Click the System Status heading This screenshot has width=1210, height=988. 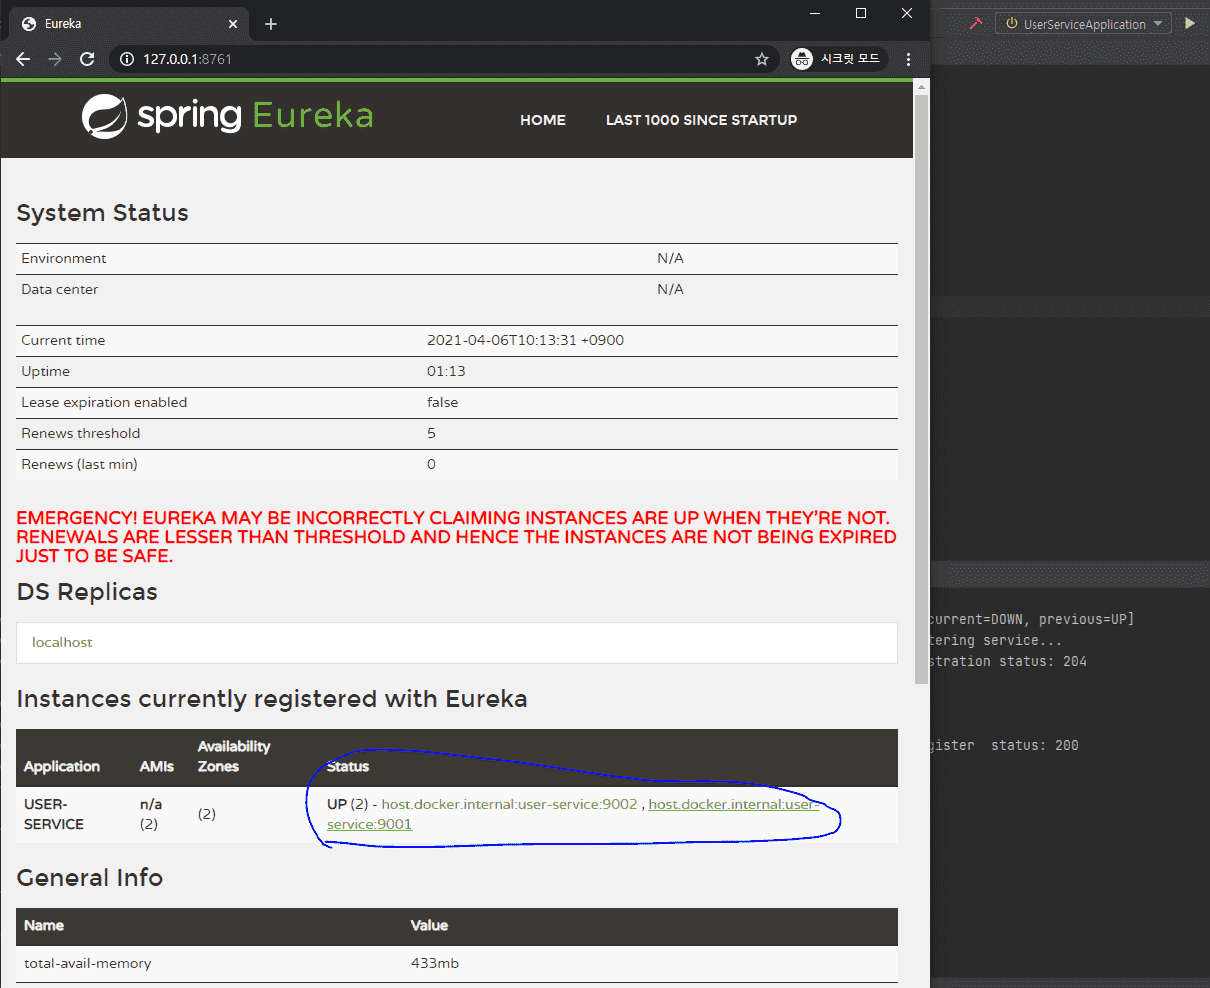[102, 213]
